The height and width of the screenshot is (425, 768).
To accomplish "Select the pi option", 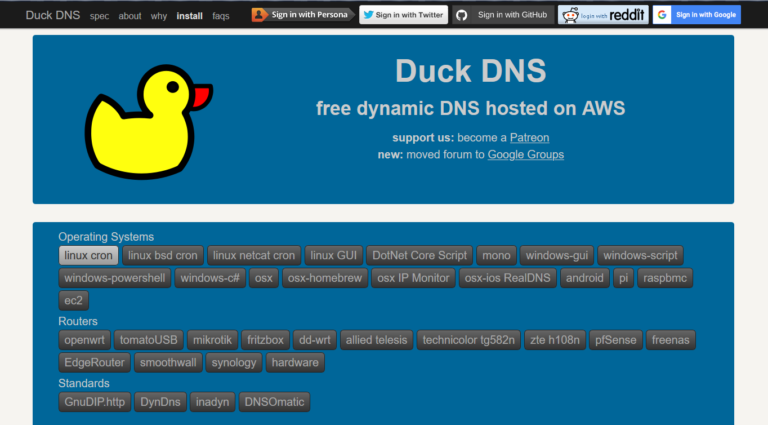I will click(624, 278).
